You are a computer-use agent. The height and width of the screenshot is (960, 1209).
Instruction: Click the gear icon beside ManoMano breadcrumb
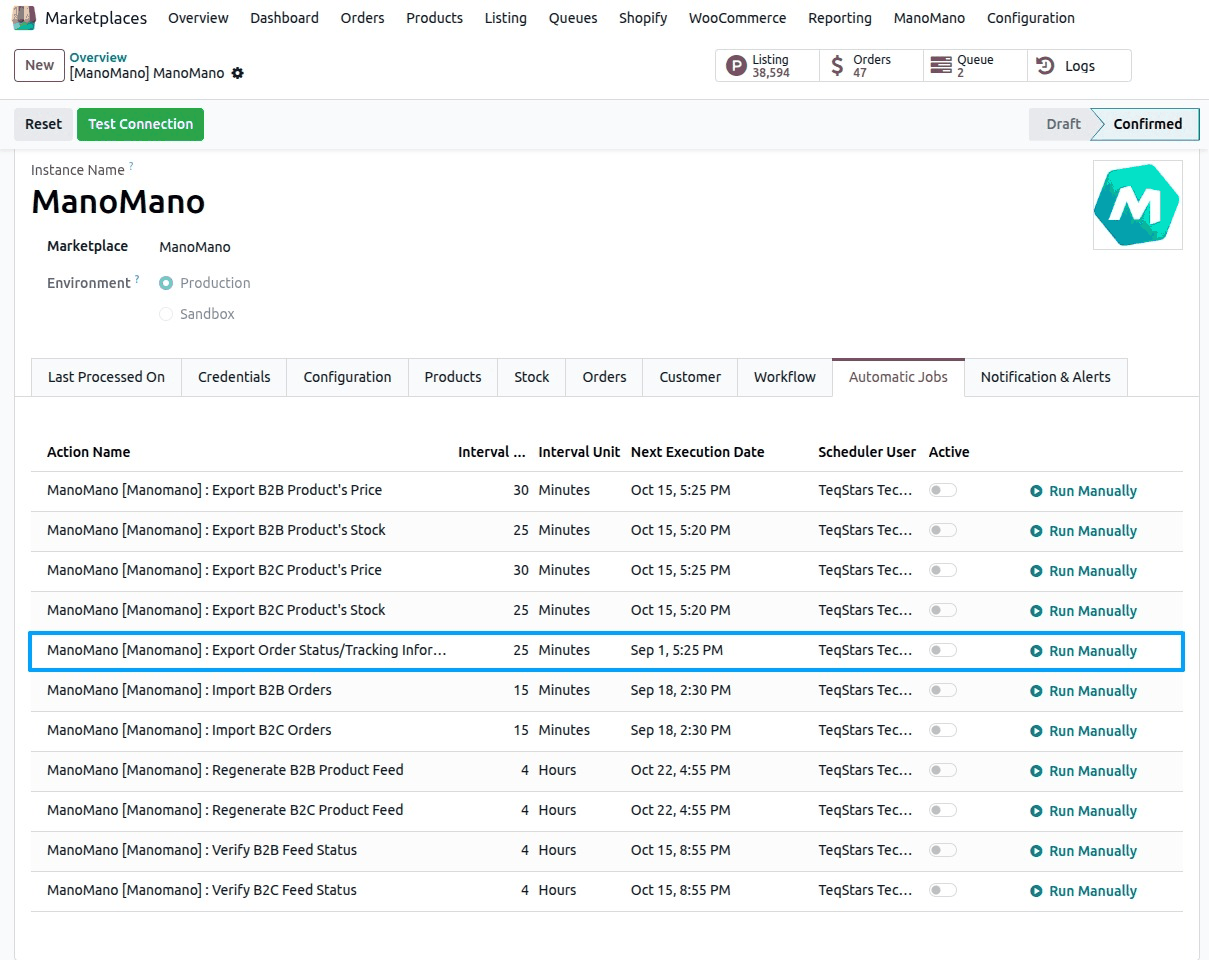pyautogui.click(x=237, y=73)
